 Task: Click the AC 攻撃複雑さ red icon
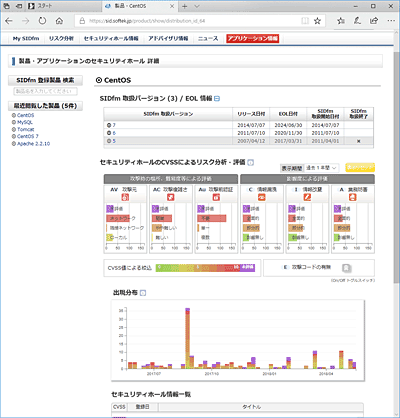point(170,197)
